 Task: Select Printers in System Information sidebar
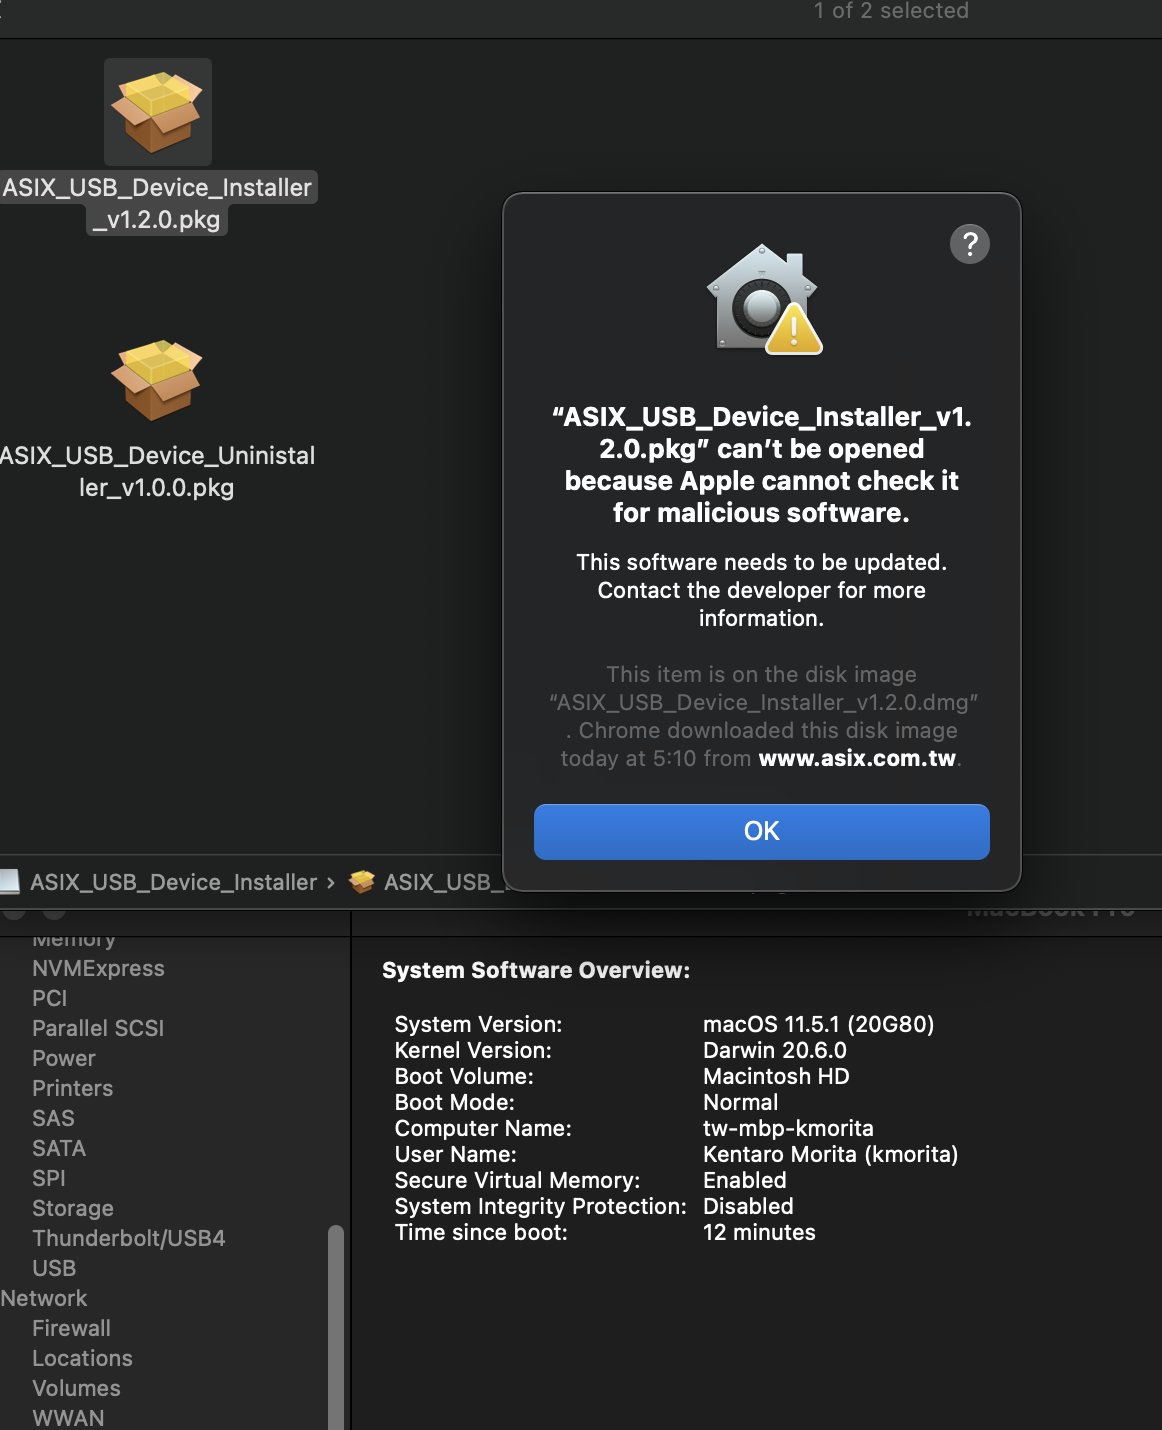click(72, 1088)
